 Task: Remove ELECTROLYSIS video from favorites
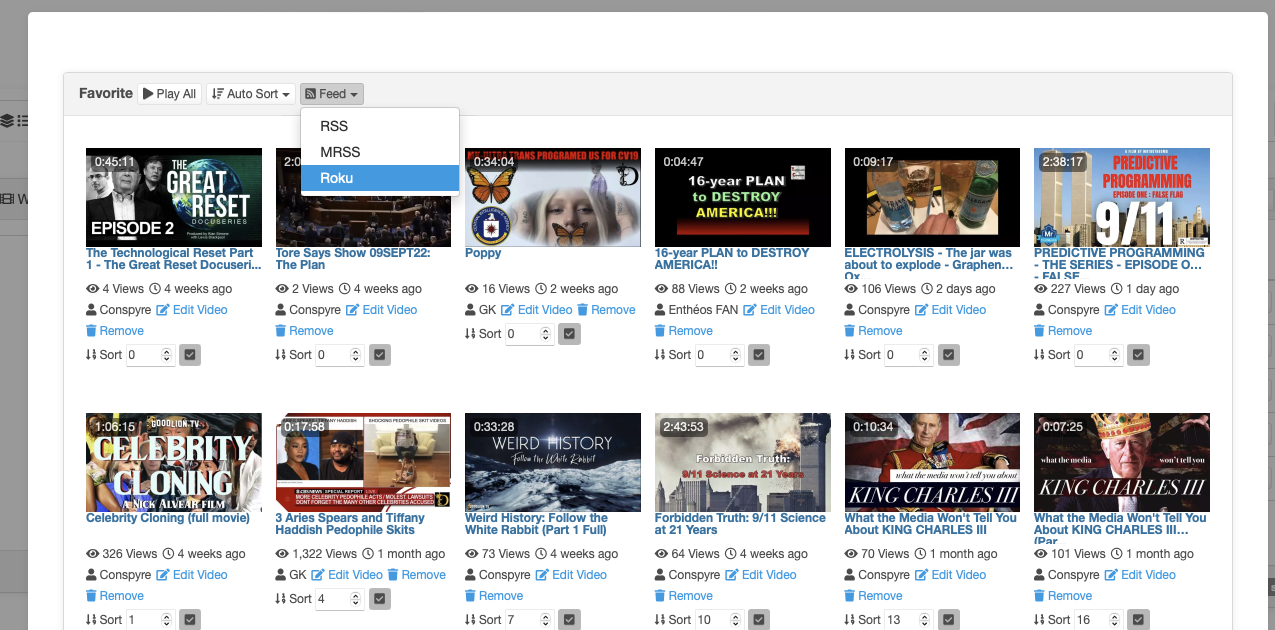pyautogui.click(x=874, y=331)
